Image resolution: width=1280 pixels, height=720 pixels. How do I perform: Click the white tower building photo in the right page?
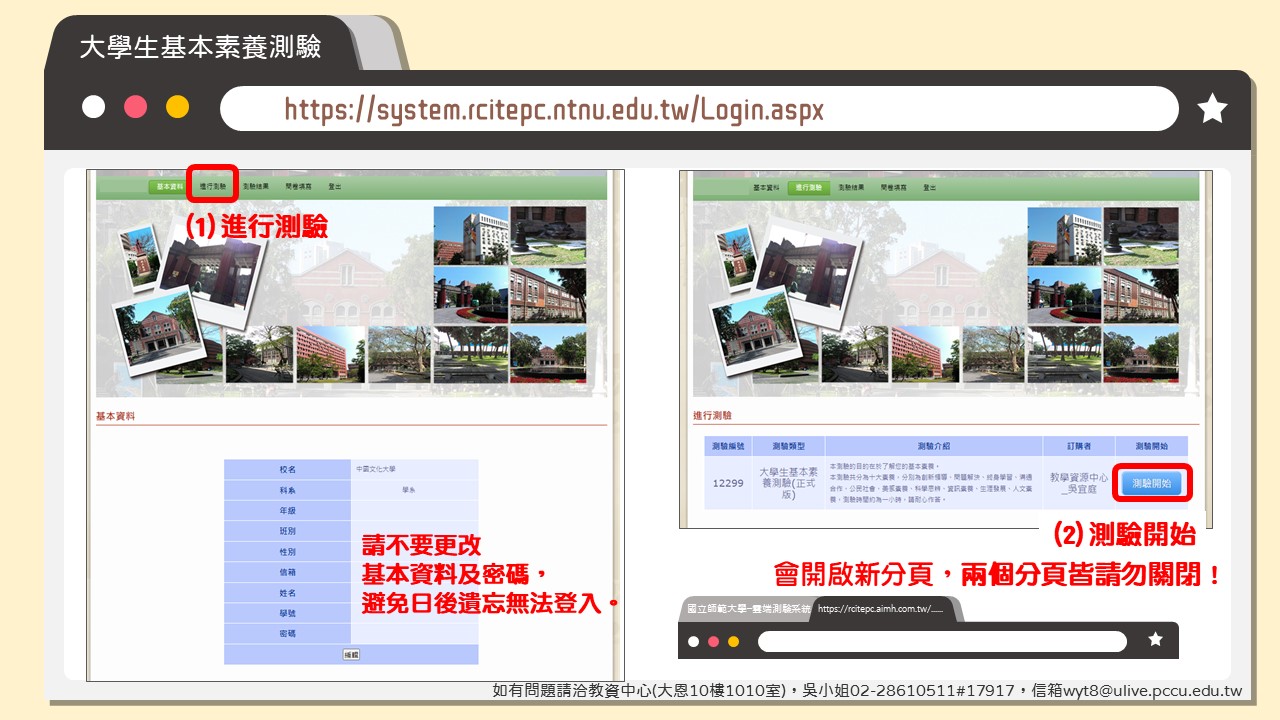(x=1065, y=235)
